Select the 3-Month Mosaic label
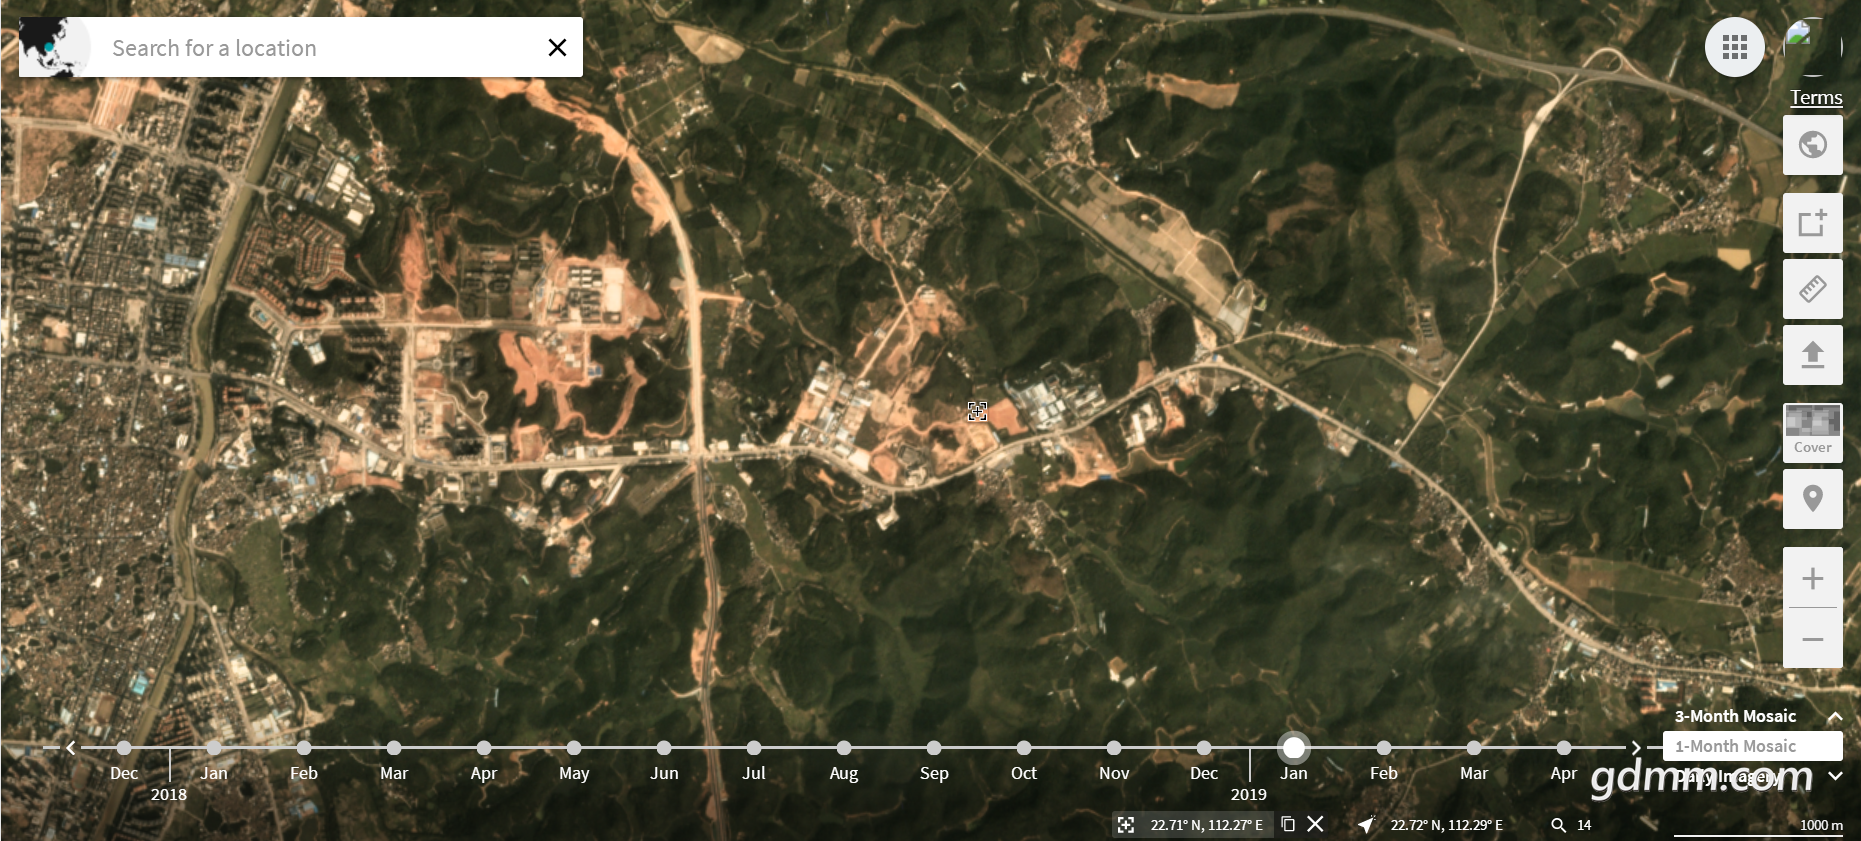Screen dimensions: 1861x841 [x=1735, y=716]
